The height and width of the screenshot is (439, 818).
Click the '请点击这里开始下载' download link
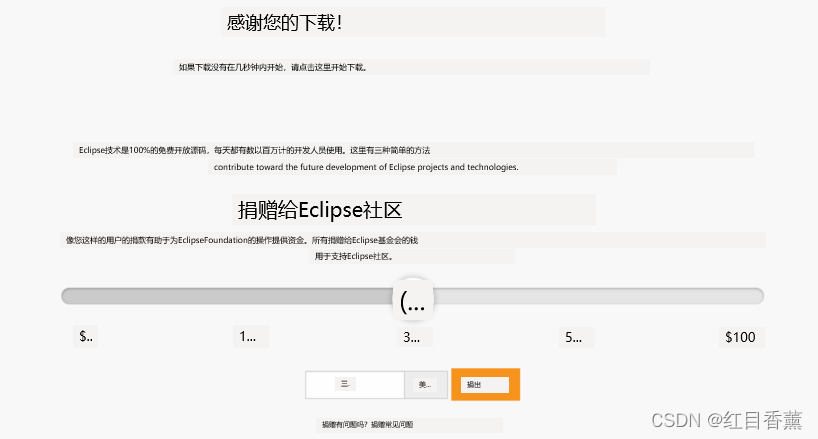tap(329, 67)
